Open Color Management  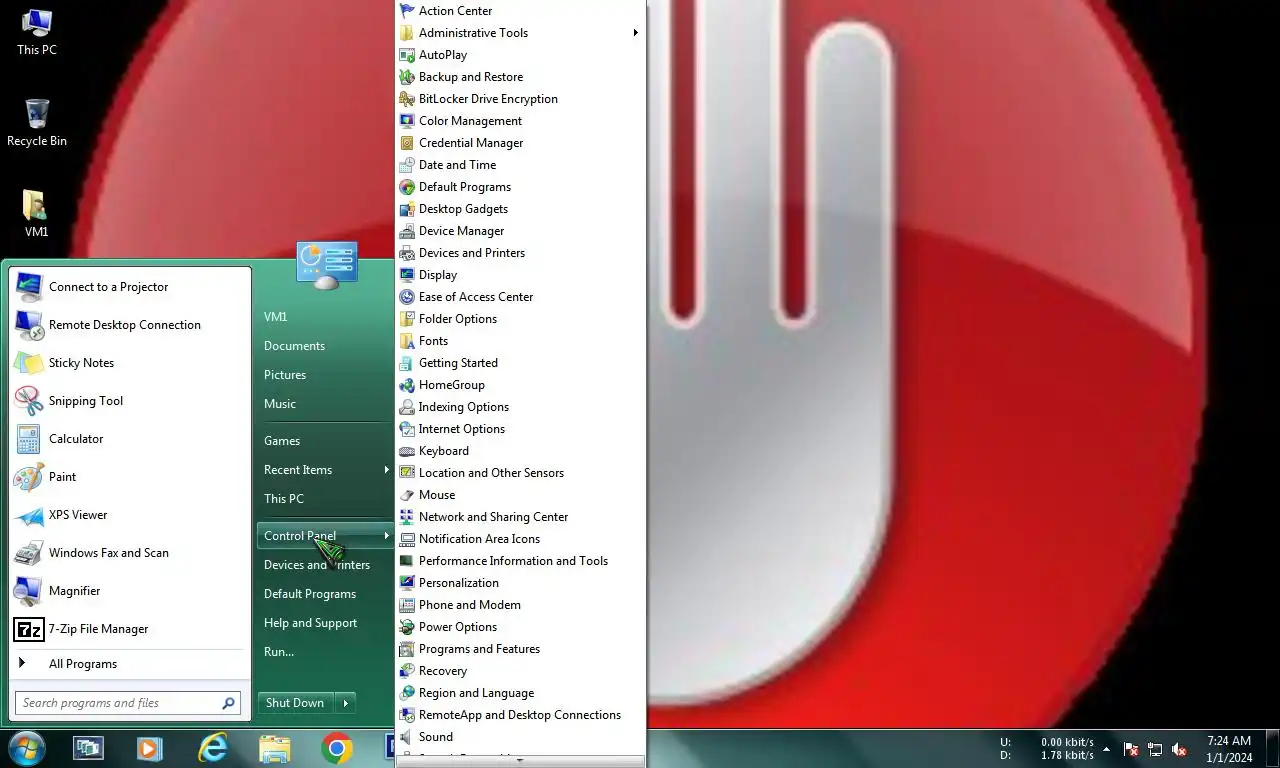[x=520, y=121]
